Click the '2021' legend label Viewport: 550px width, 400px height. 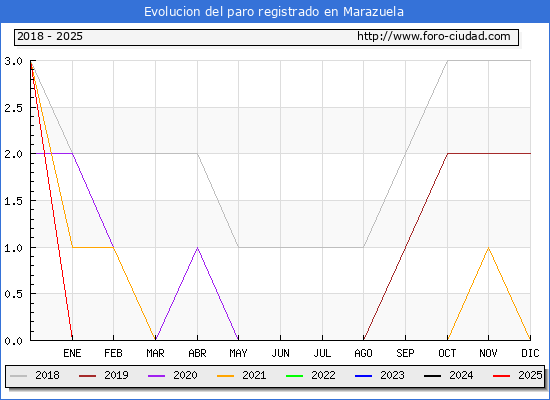[254, 375]
